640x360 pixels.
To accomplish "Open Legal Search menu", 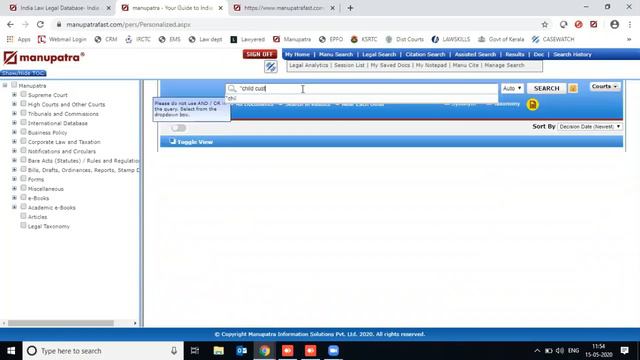I will (379, 54).
